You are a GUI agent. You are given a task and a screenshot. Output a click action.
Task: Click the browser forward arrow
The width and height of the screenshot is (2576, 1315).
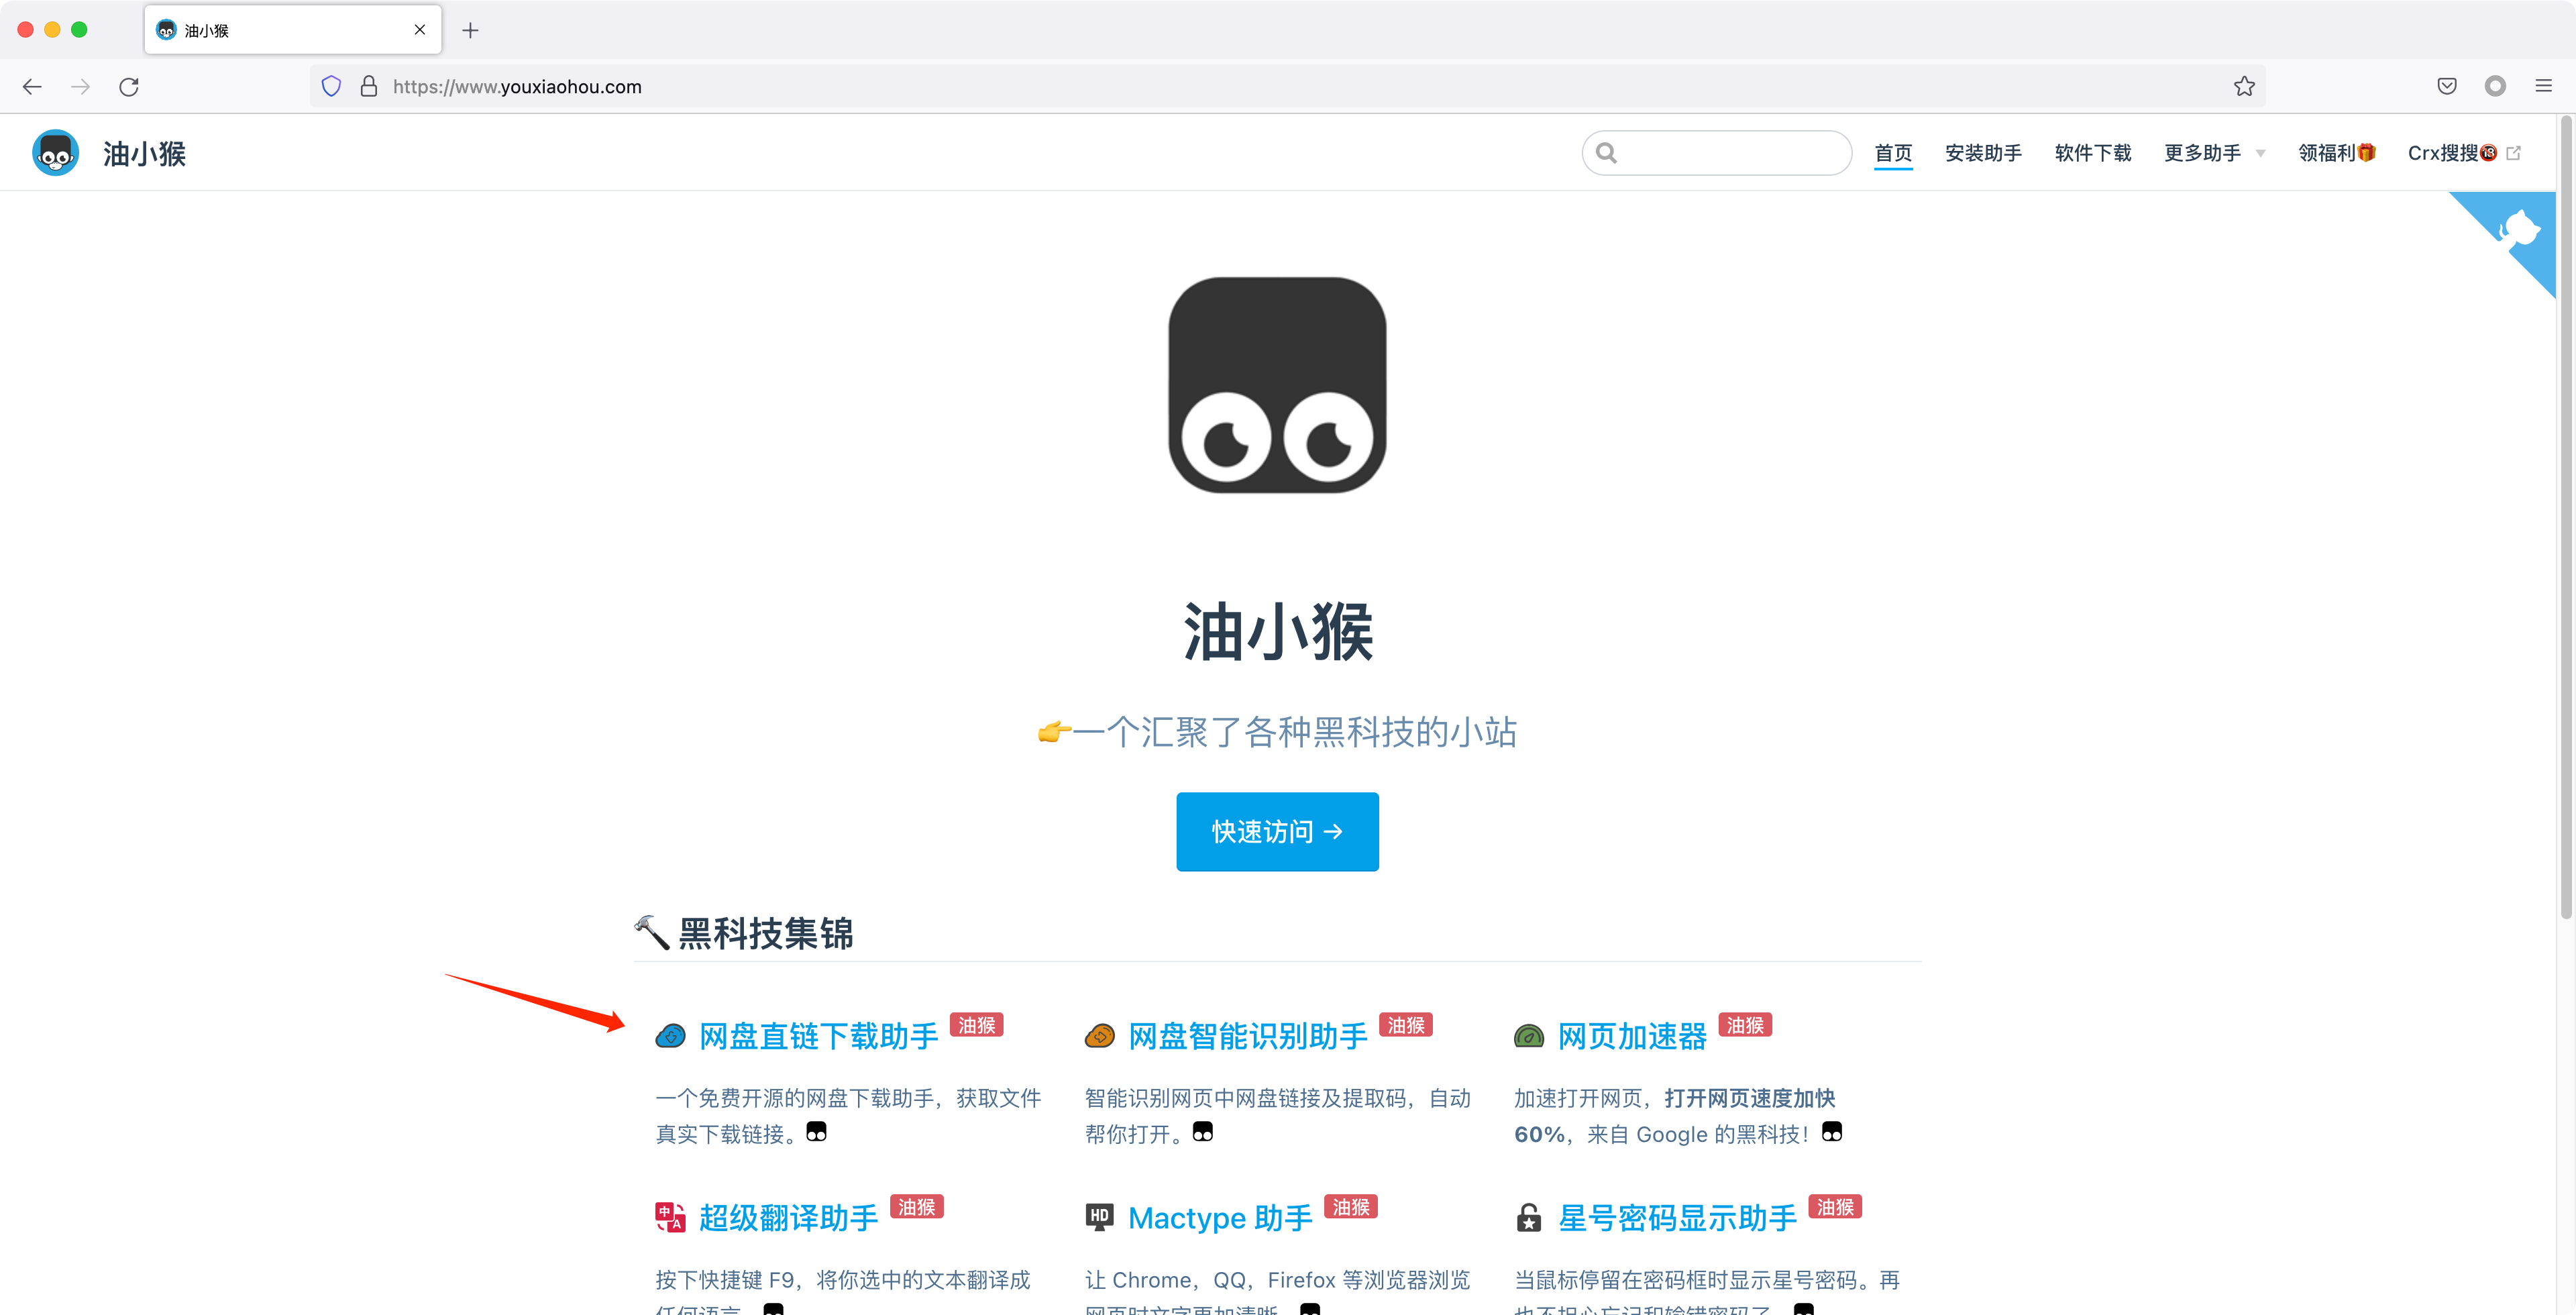pos(81,87)
